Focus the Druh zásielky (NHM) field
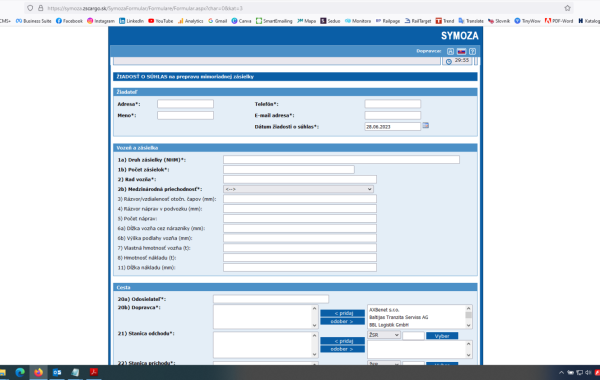This screenshot has width=600, height=380. (341, 160)
